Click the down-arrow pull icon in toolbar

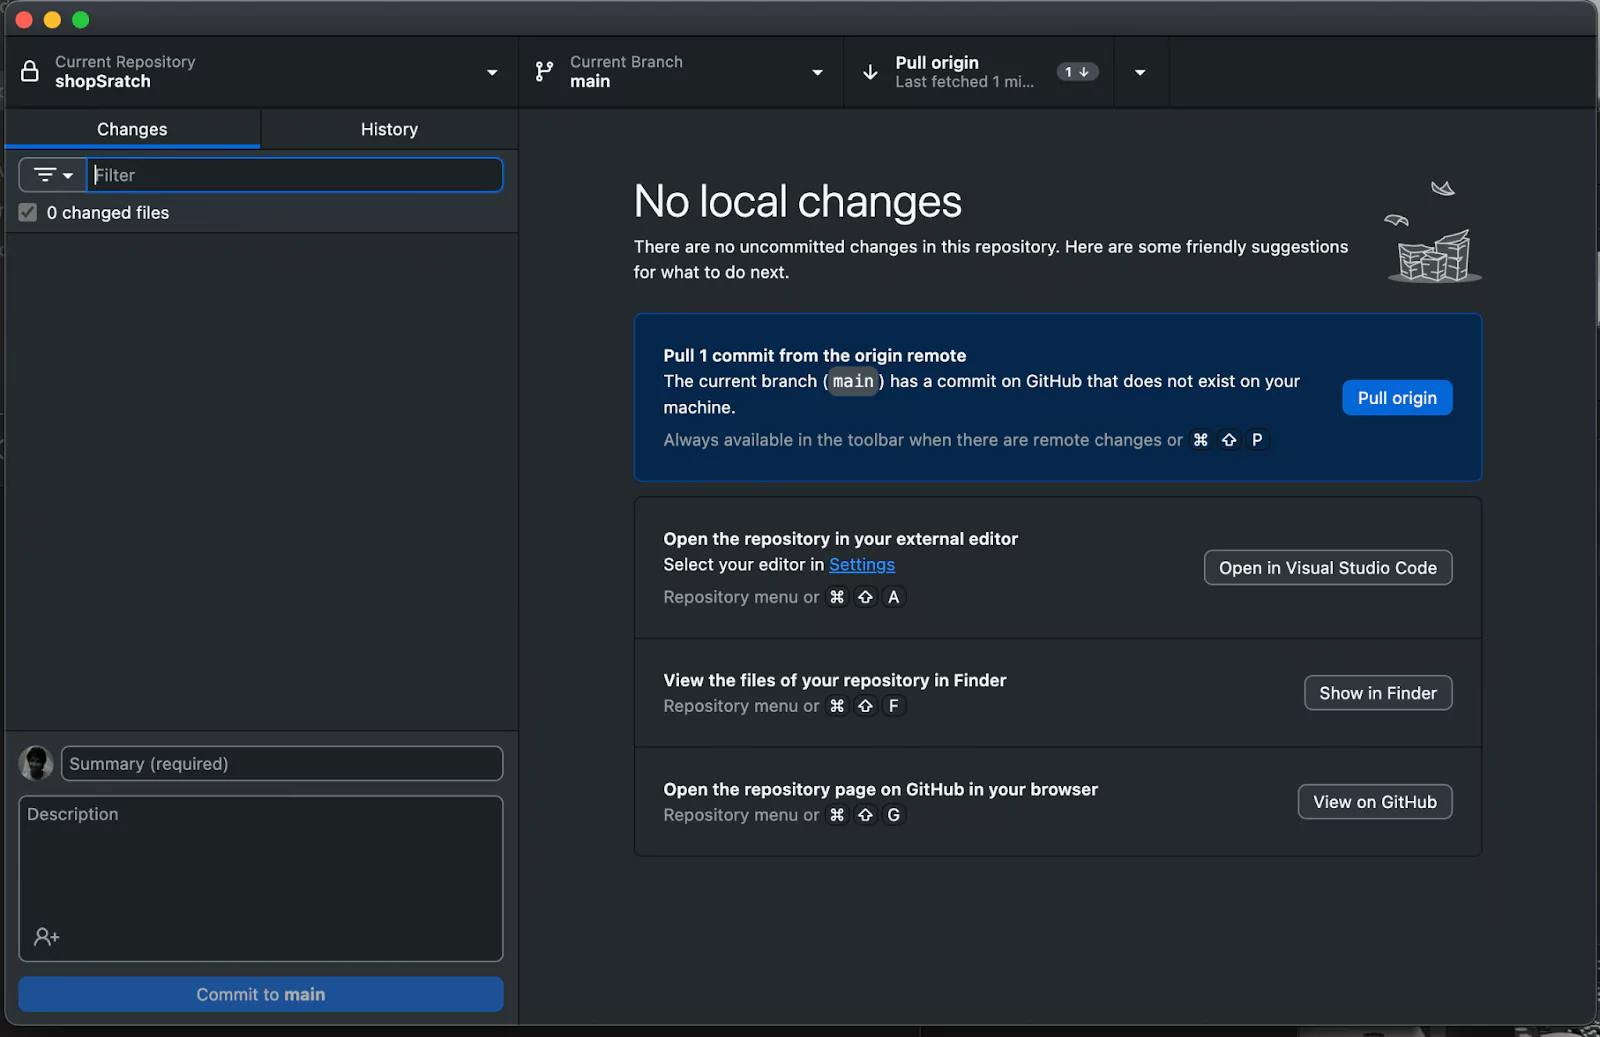[x=870, y=72]
